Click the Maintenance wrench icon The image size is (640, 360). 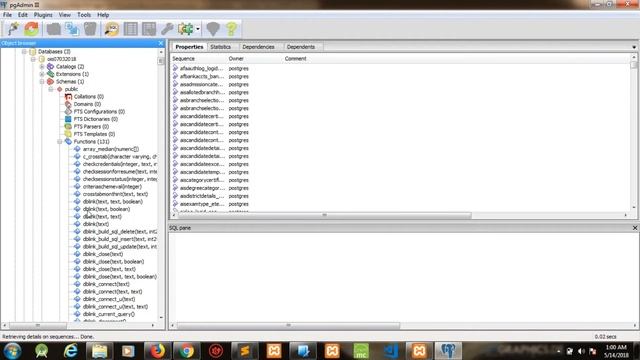[167, 29]
